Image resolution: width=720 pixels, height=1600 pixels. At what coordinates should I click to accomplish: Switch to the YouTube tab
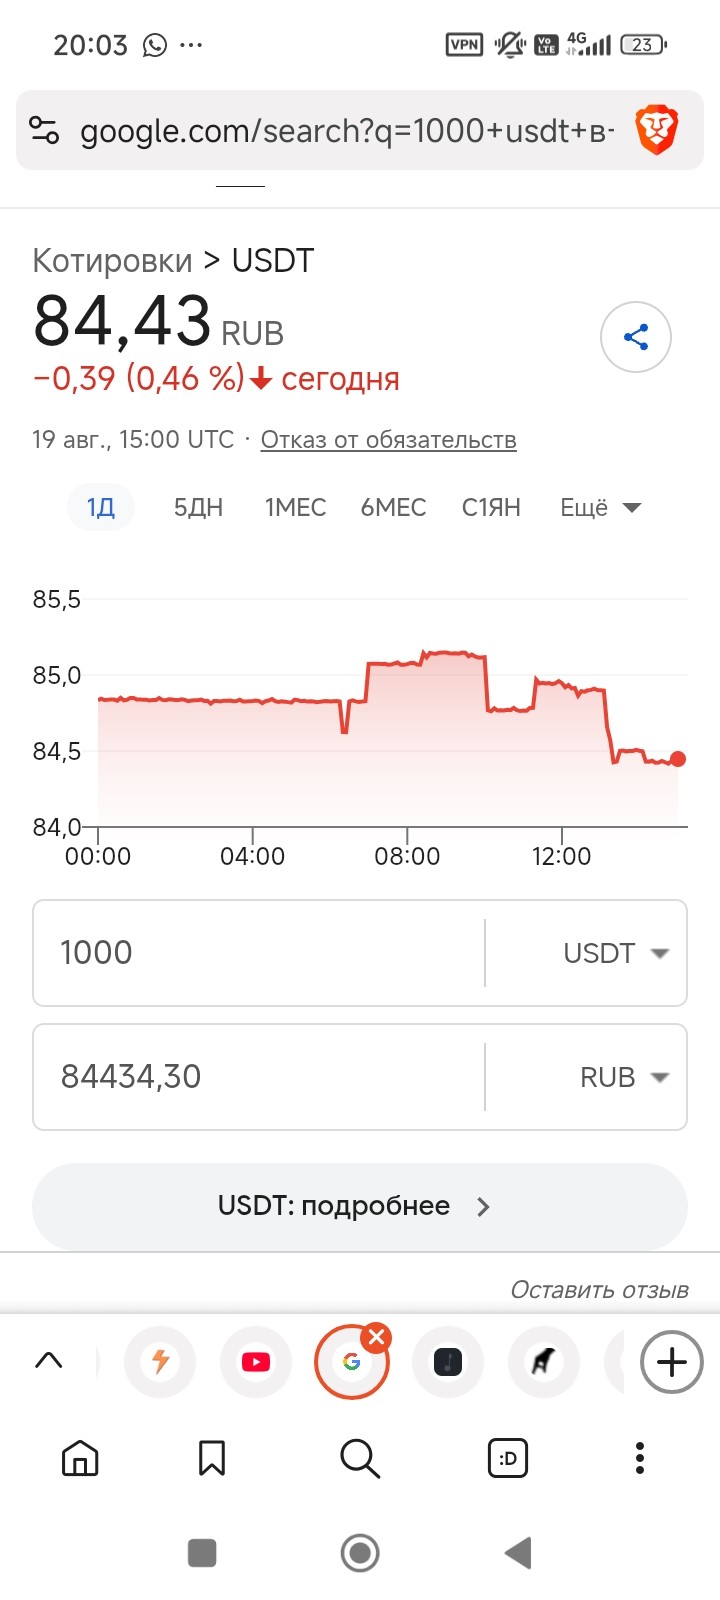pyautogui.click(x=256, y=1362)
